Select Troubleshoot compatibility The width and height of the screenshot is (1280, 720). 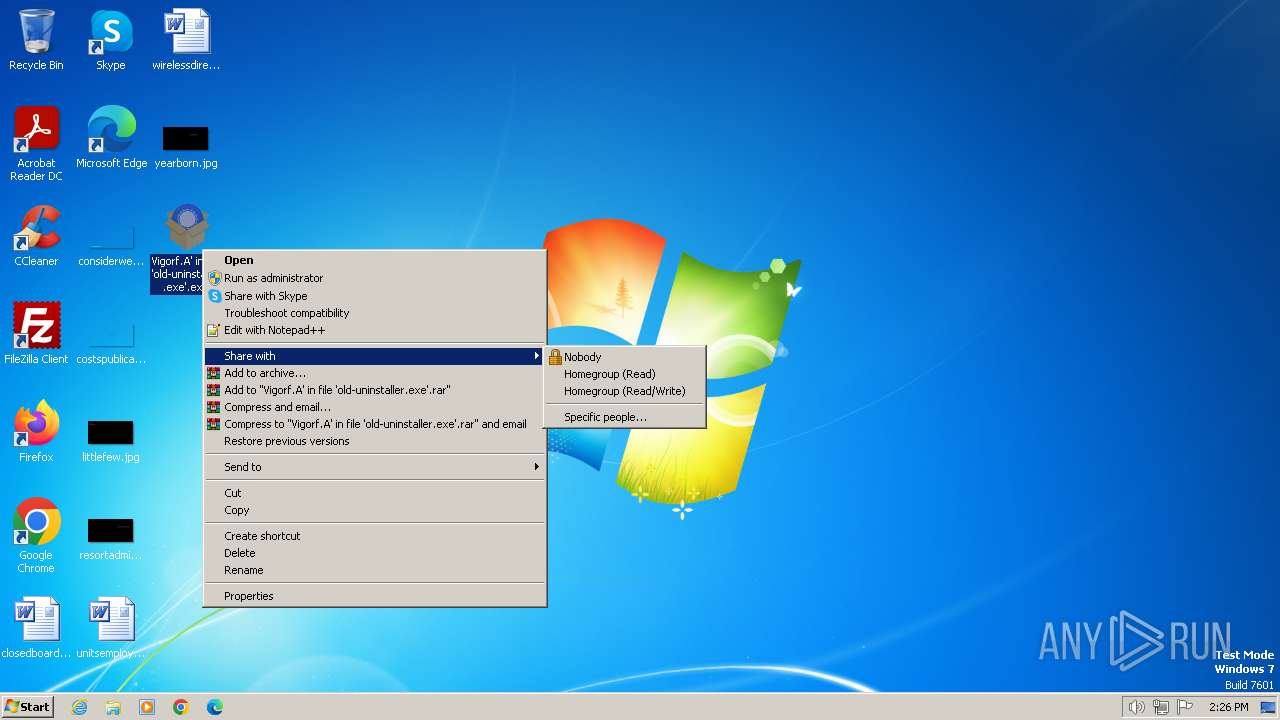(x=375, y=313)
